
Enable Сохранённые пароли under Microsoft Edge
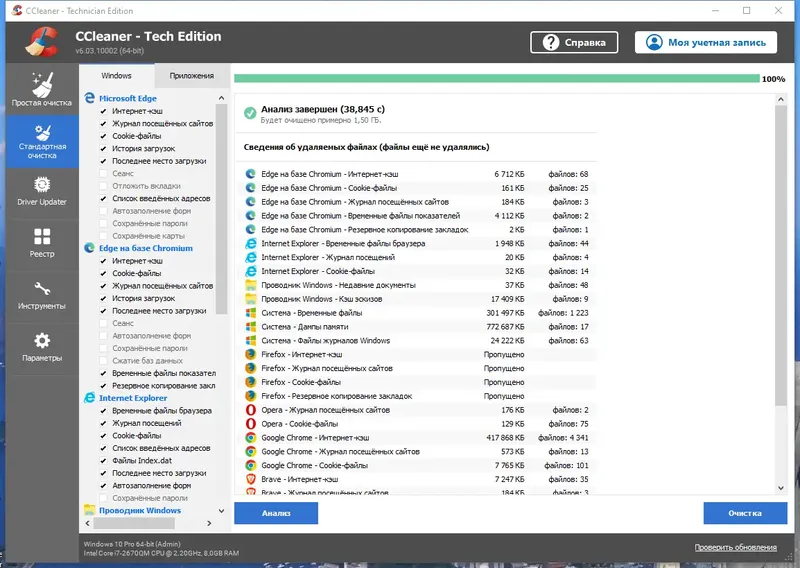point(104,224)
